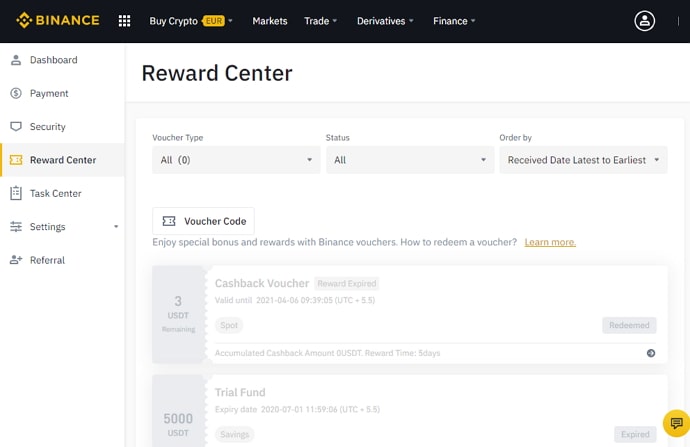This screenshot has width=690, height=447.
Task: Open the Order by Received Date dropdown
Action: coord(584,160)
